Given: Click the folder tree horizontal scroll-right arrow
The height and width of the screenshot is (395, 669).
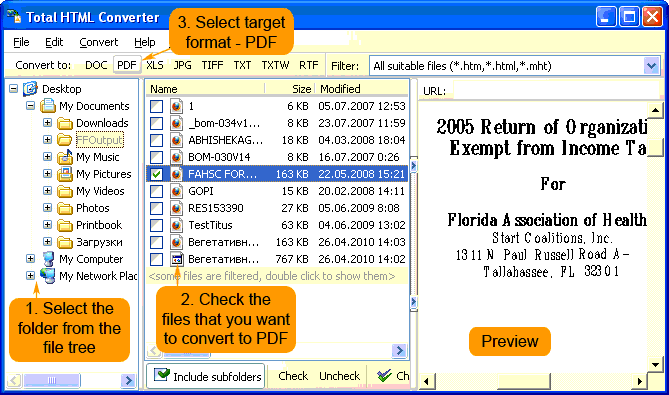Looking at the screenshot, I should tap(128, 380).
